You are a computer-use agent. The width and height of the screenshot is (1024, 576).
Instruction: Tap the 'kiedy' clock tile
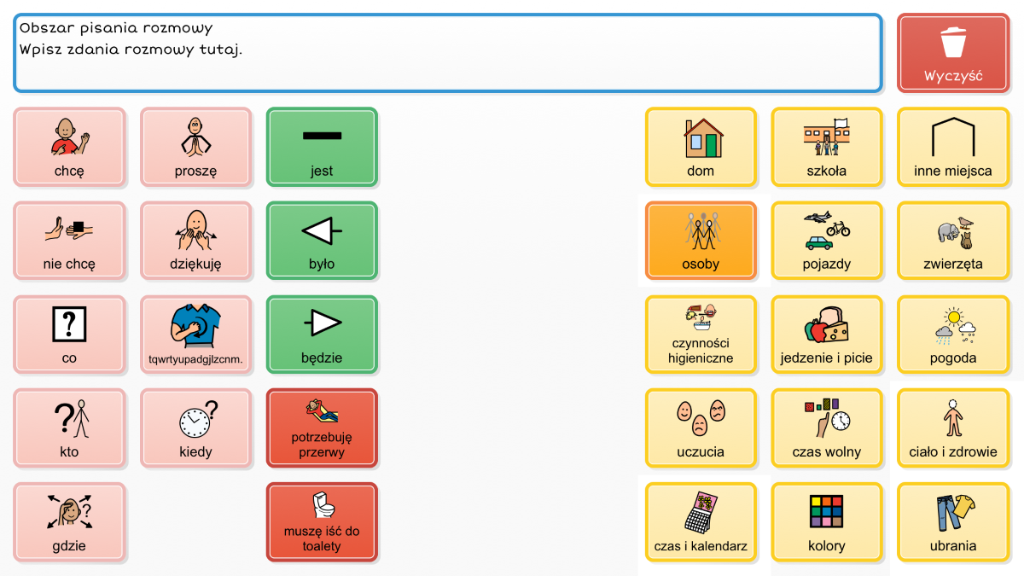tap(195, 428)
